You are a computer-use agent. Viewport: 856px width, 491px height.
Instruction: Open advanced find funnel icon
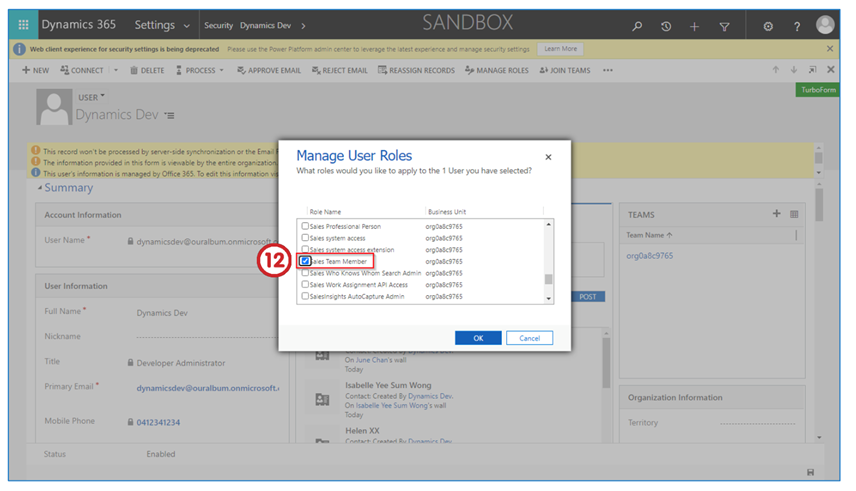tap(725, 26)
